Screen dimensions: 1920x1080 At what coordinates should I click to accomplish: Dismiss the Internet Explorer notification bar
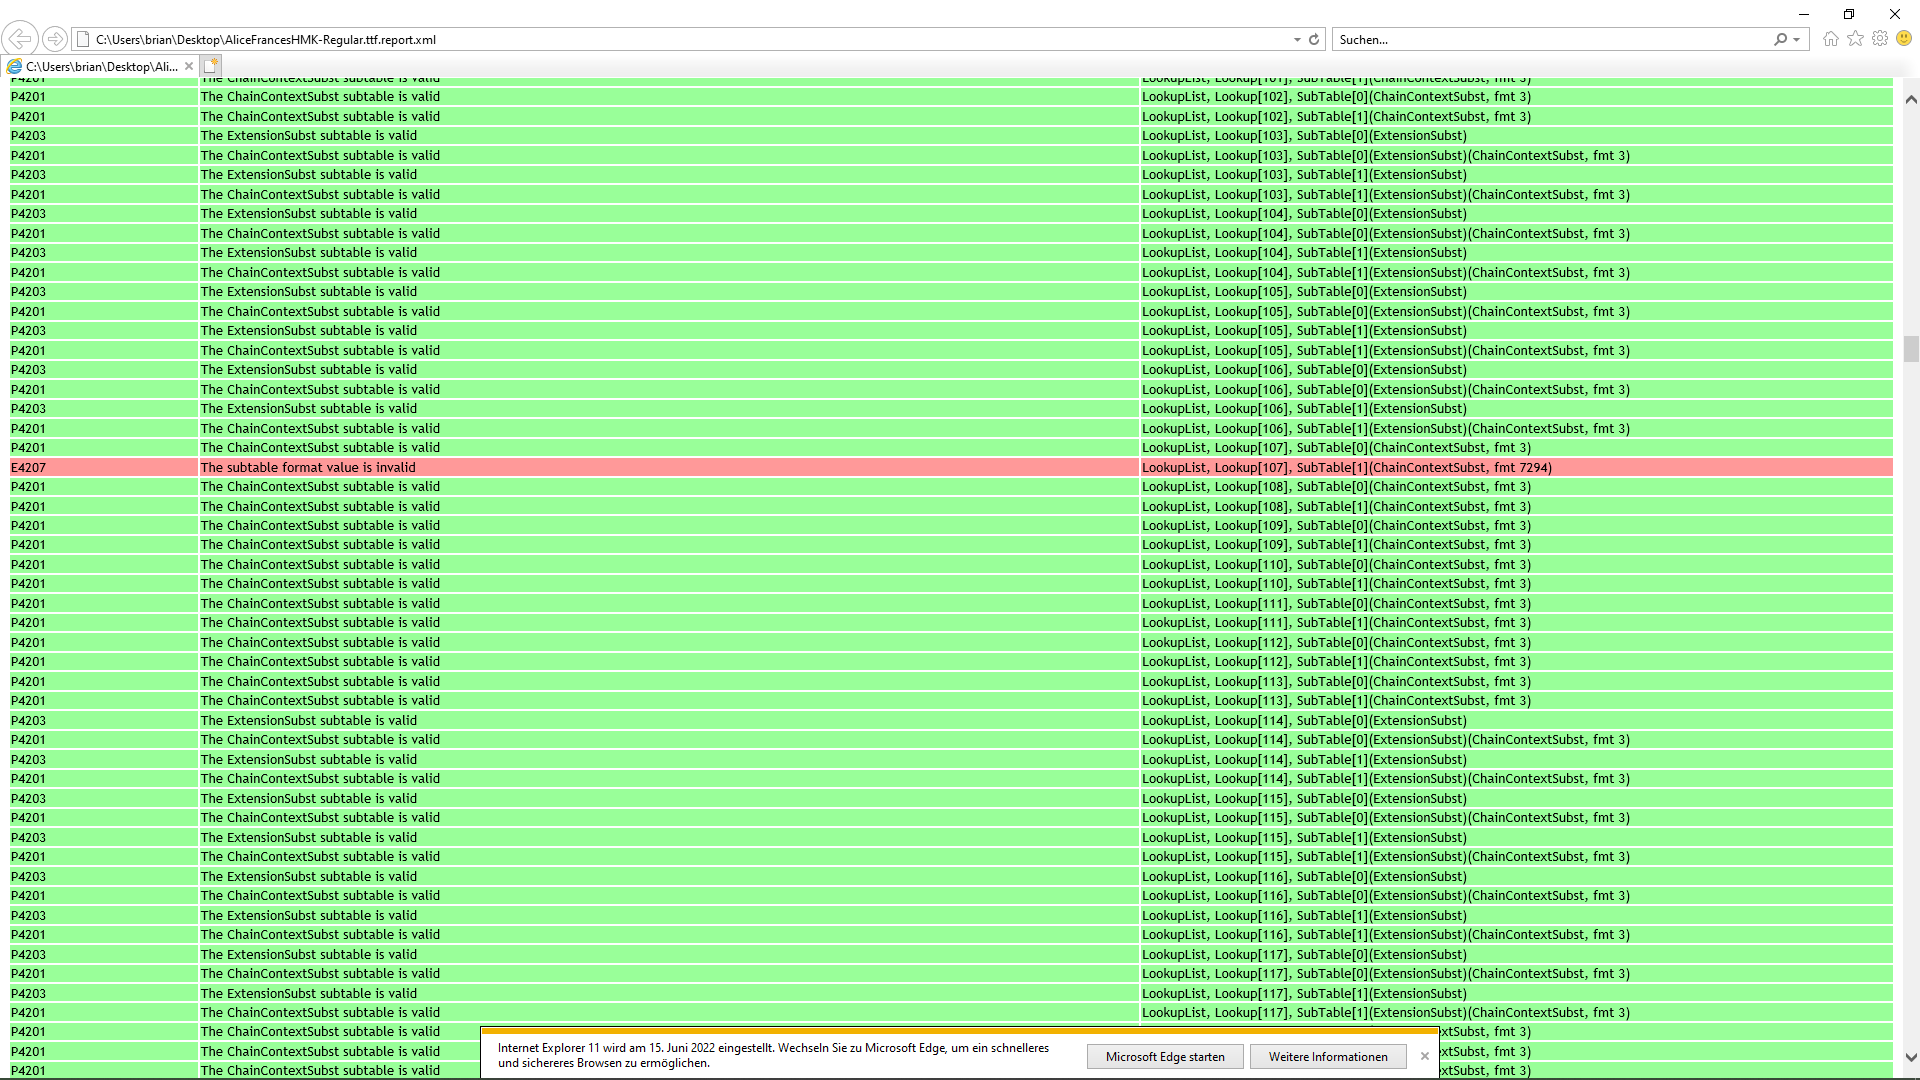[1424, 1055]
